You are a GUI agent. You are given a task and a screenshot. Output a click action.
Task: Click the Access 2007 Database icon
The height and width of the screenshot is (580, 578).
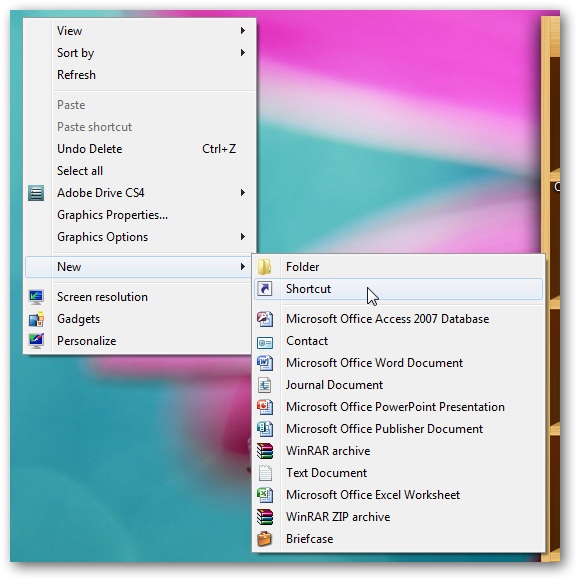tap(265, 319)
